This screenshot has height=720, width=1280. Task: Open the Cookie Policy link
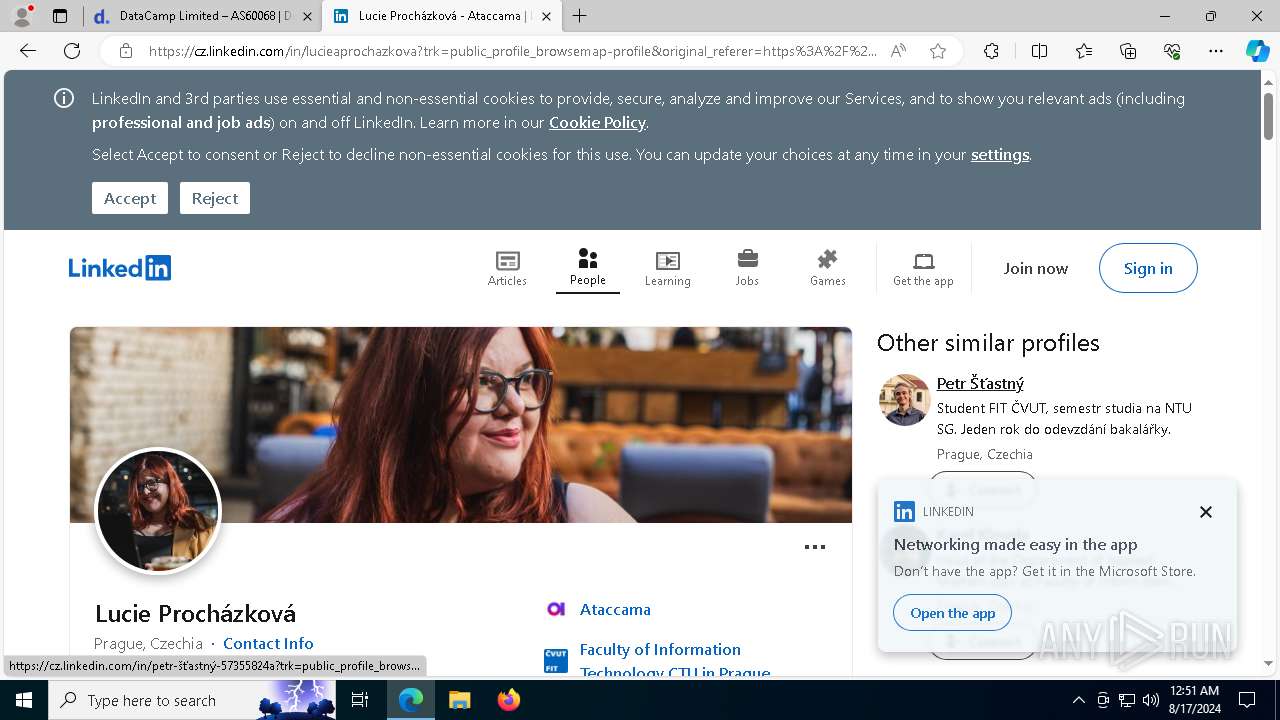click(597, 122)
